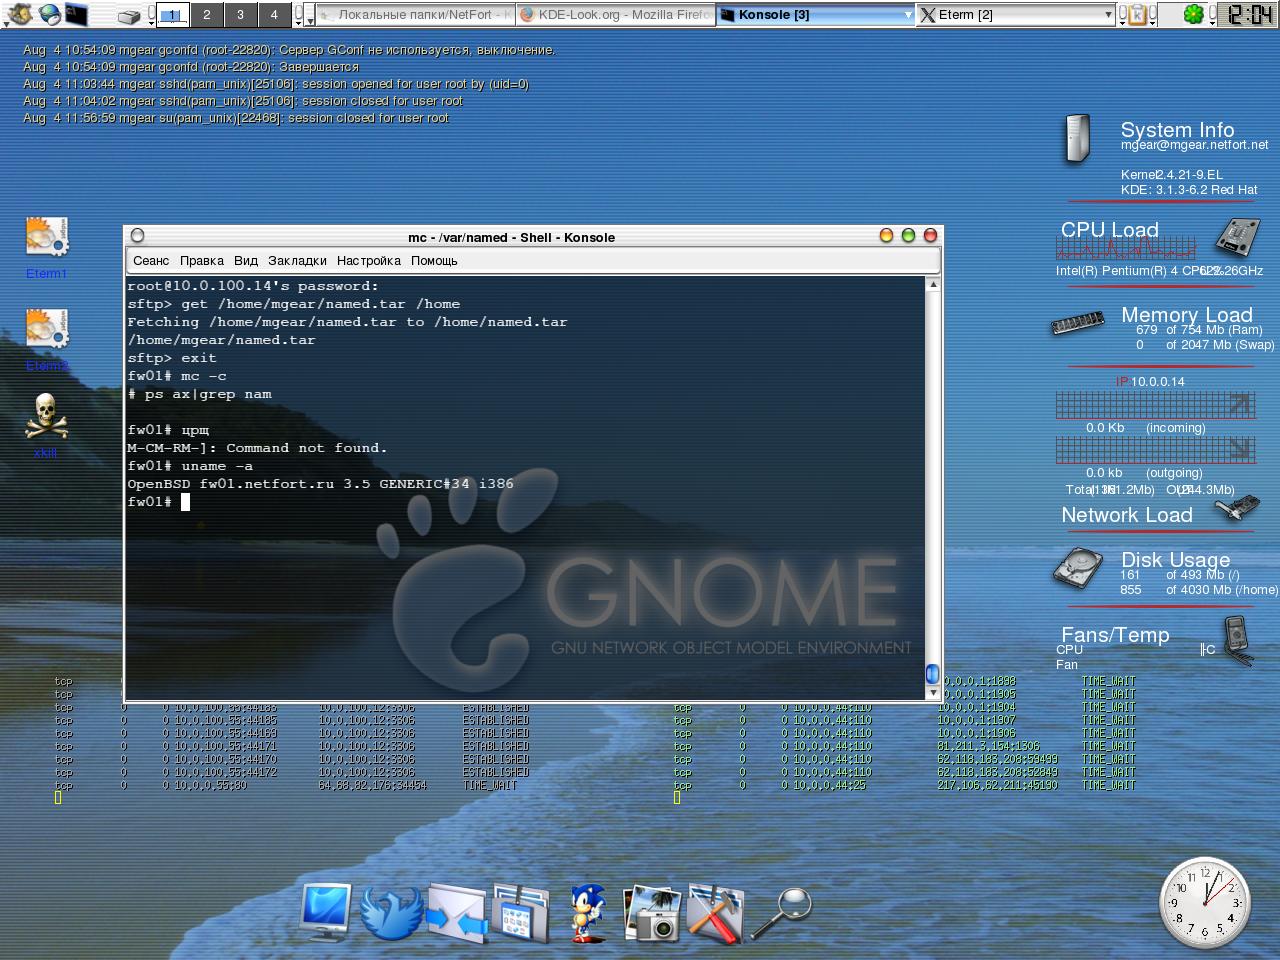
Task: Open the hammer tools folder dock icon
Action: (715, 912)
